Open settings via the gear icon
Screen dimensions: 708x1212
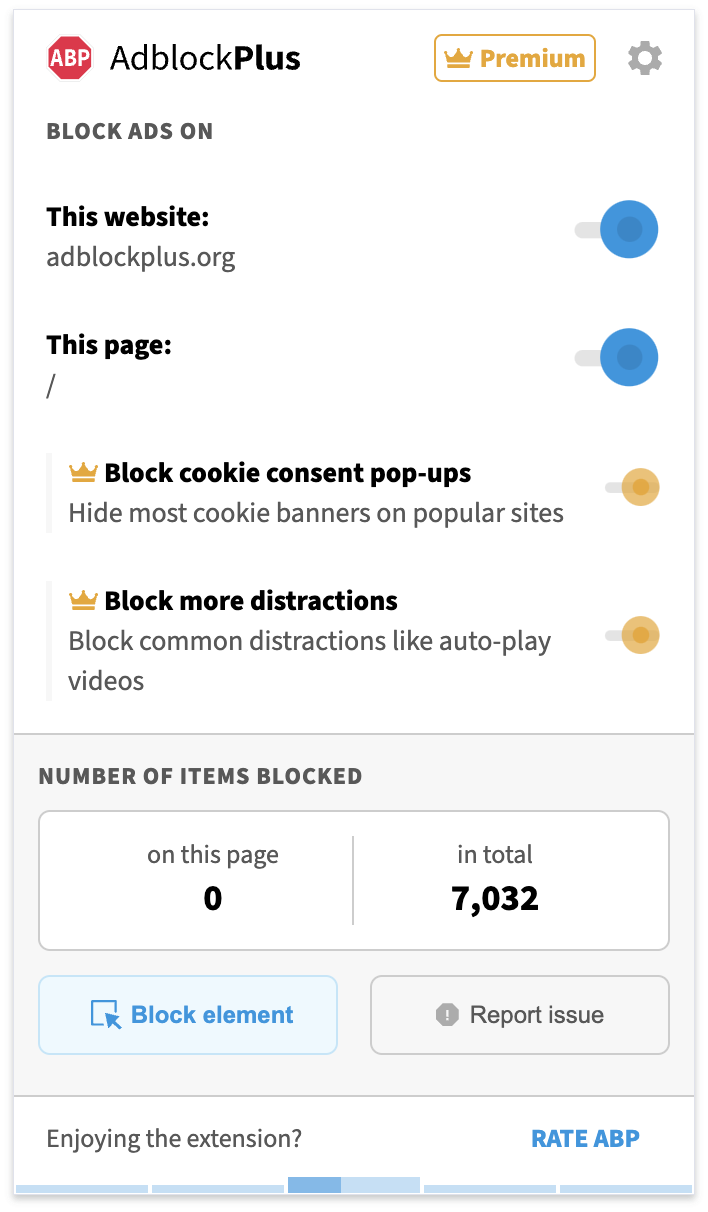(645, 58)
